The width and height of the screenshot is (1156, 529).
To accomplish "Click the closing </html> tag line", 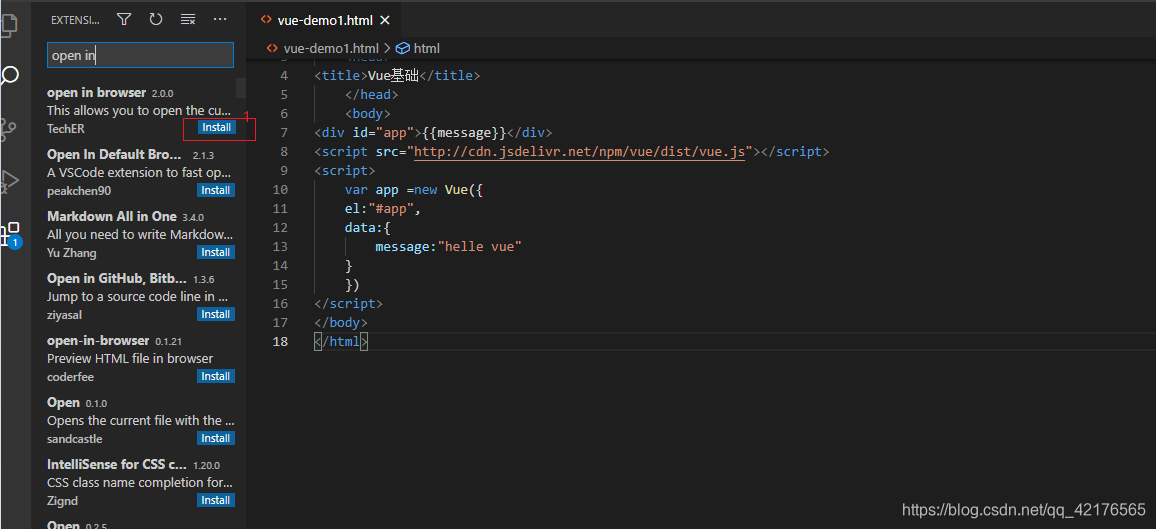I will click(341, 342).
